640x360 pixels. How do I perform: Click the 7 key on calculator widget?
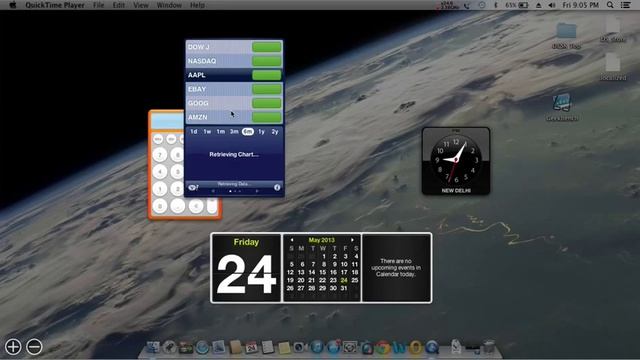point(160,154)
